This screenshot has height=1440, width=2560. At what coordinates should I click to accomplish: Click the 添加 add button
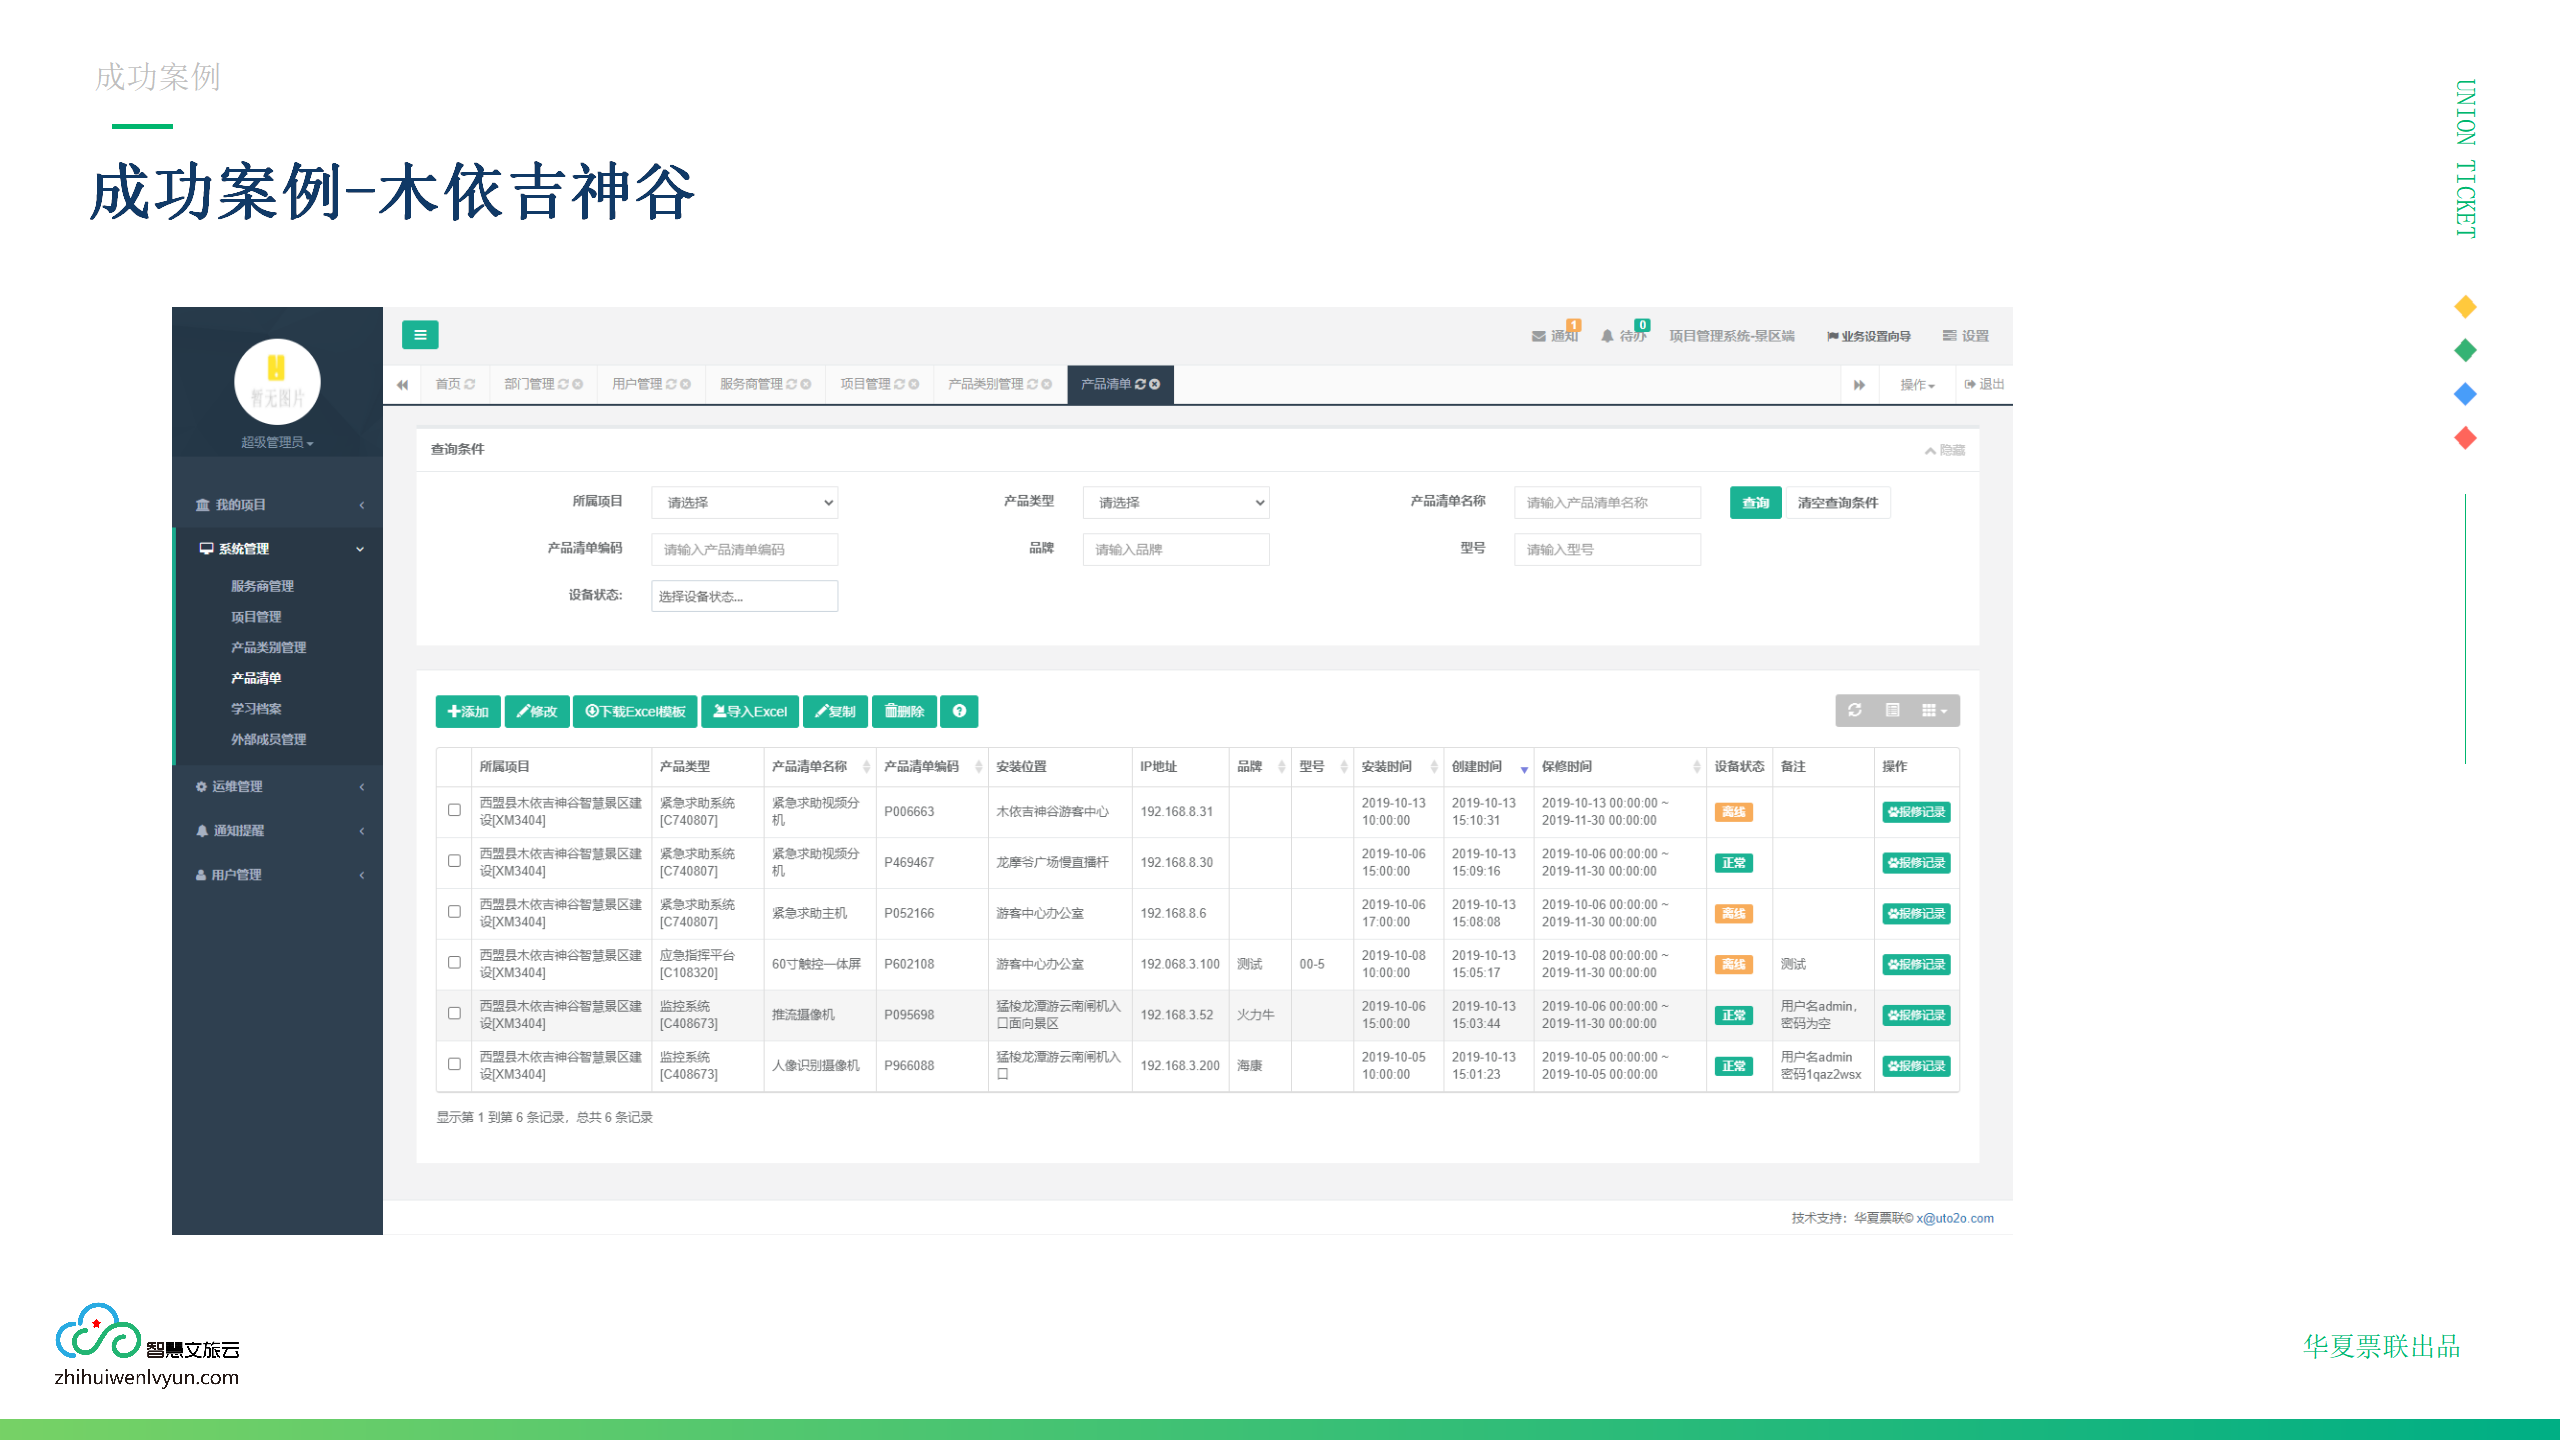(468, 711)
